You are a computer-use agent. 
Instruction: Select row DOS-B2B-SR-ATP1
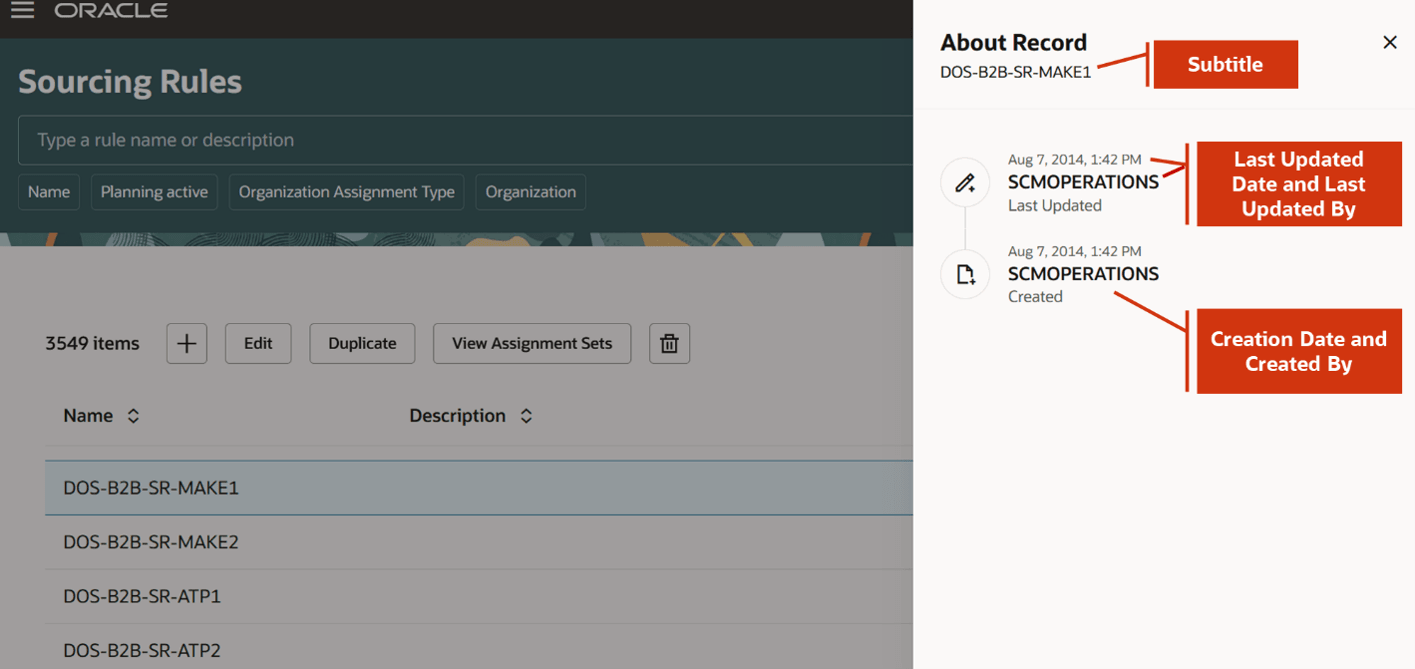click(x=479, y=596)
